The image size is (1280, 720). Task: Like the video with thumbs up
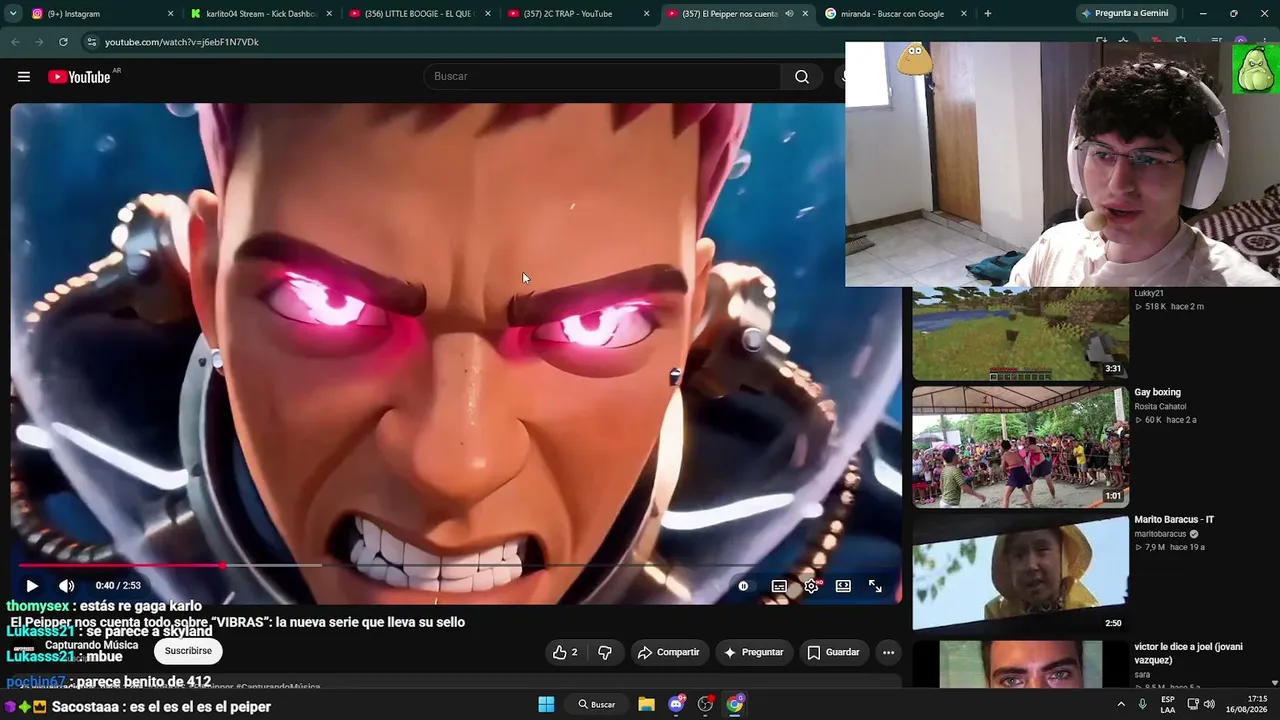coord(565,652)
